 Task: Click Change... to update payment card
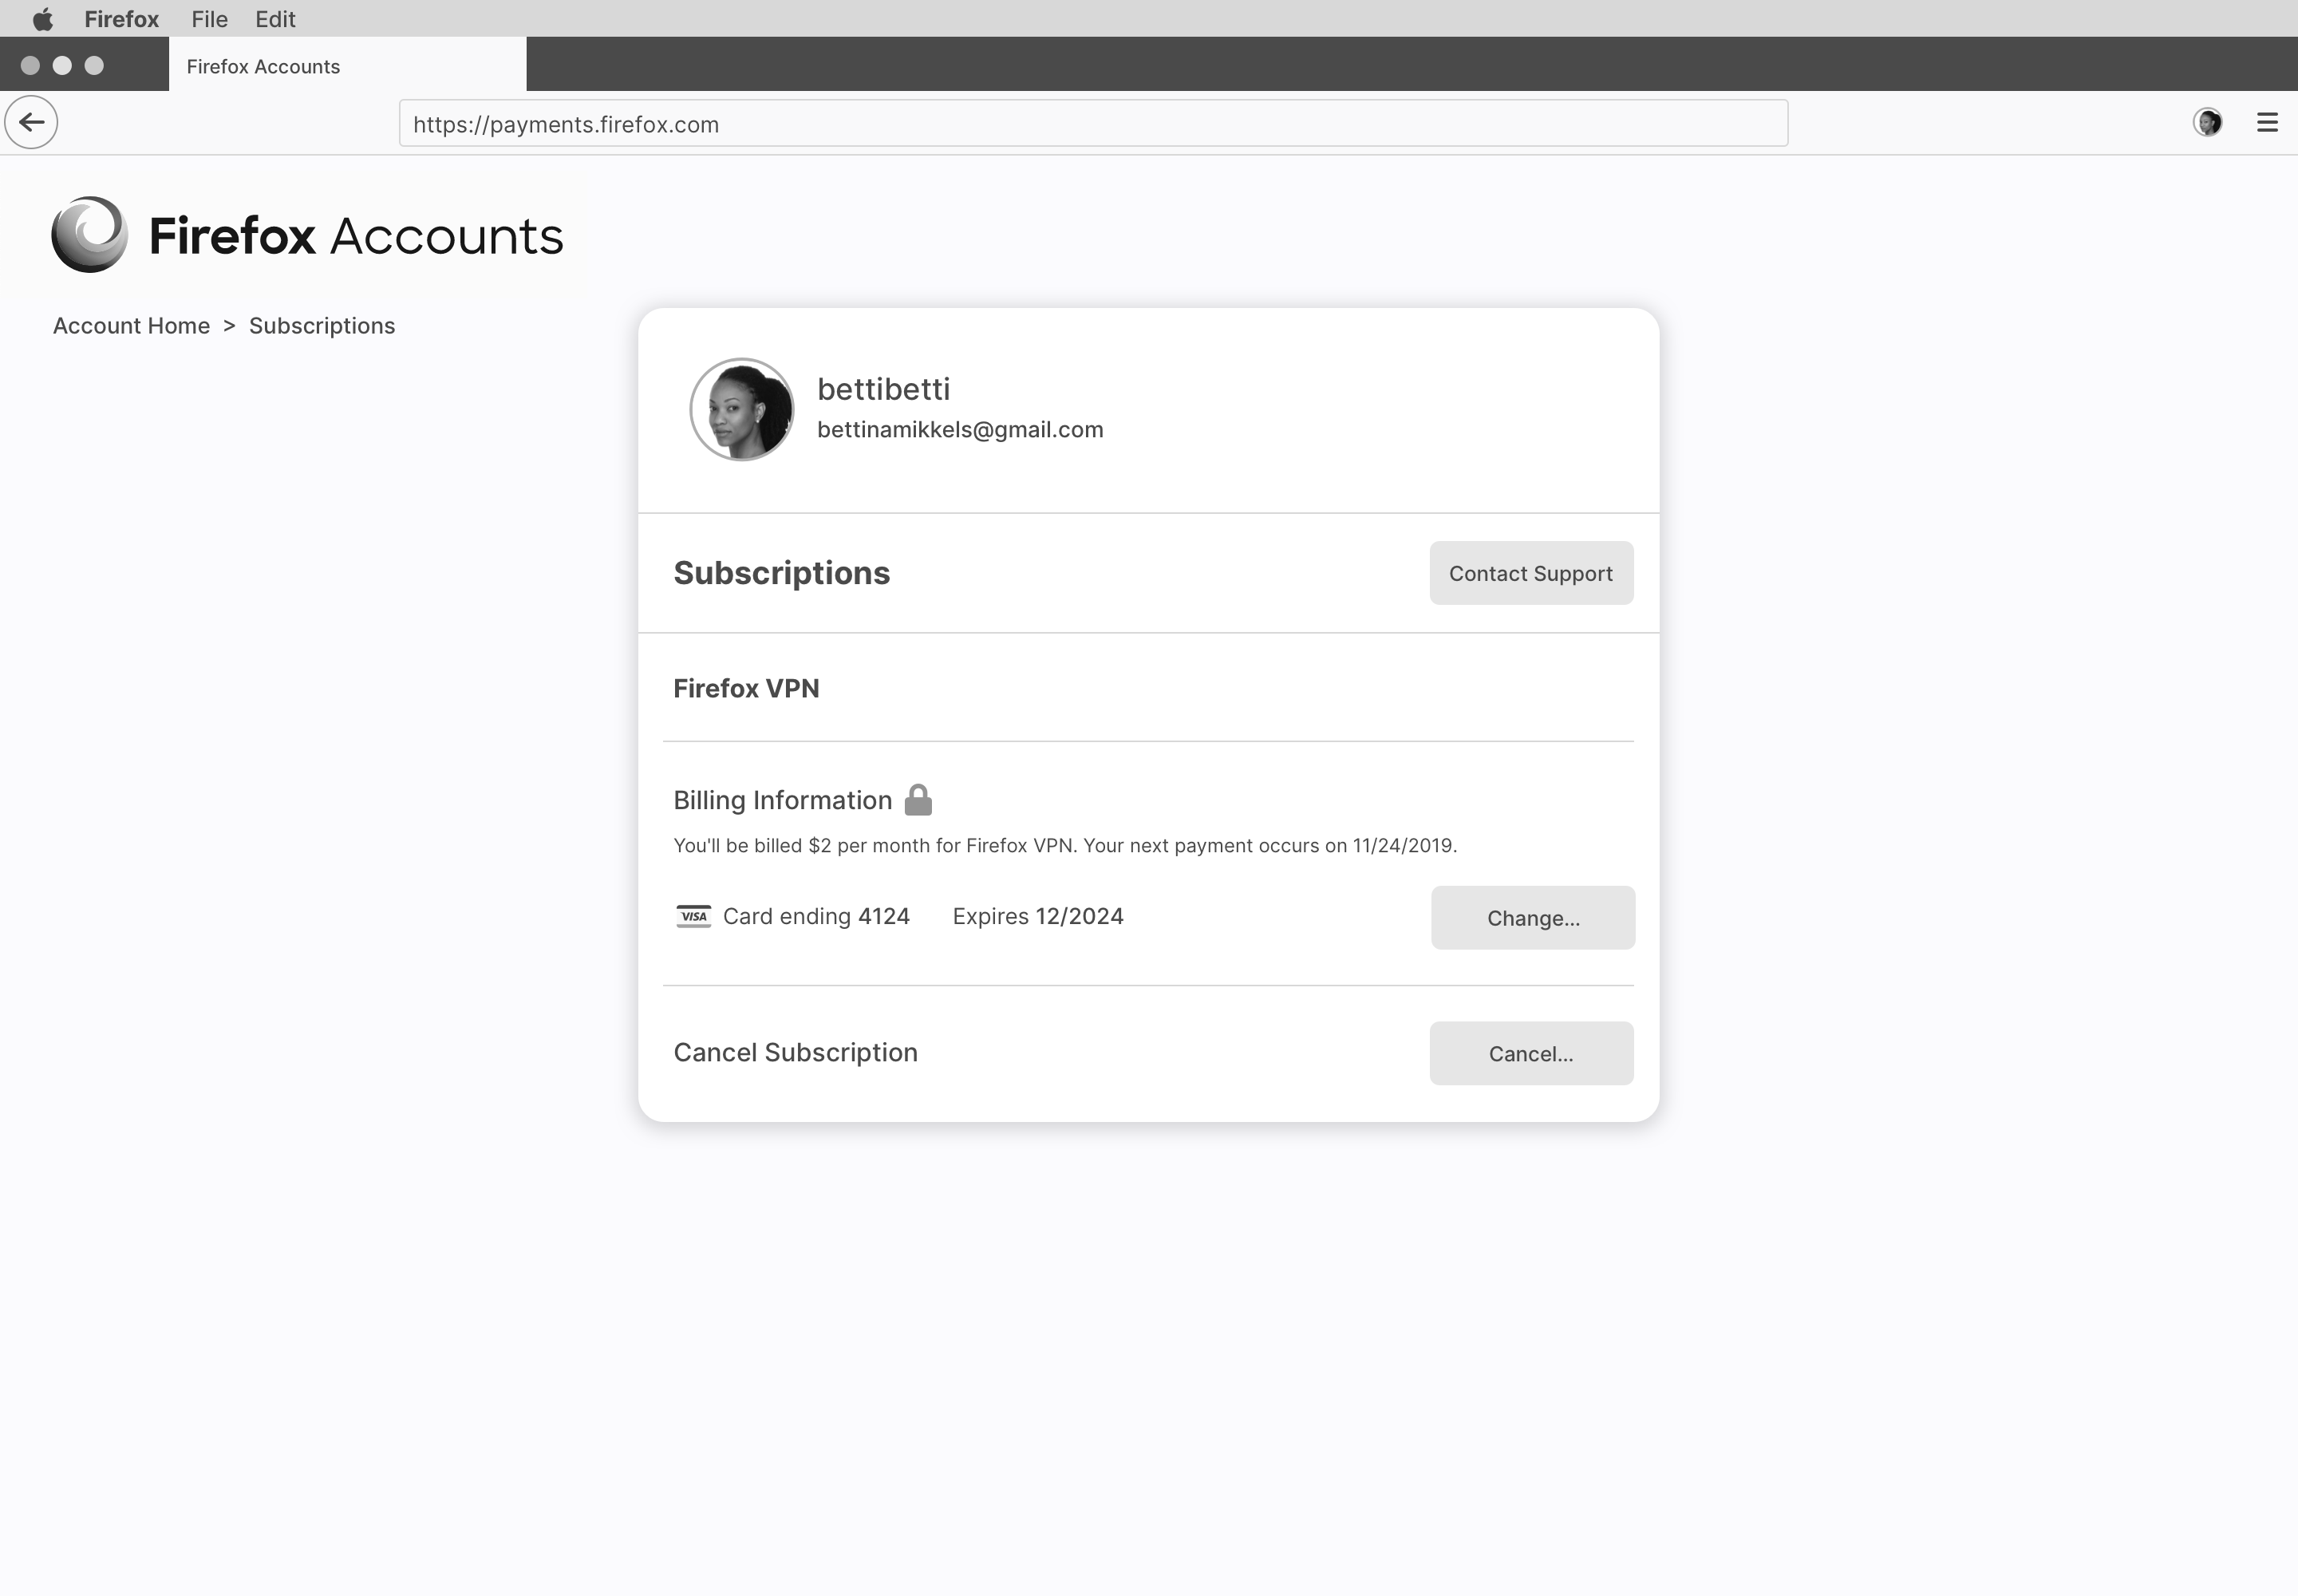pos(1533,918)
